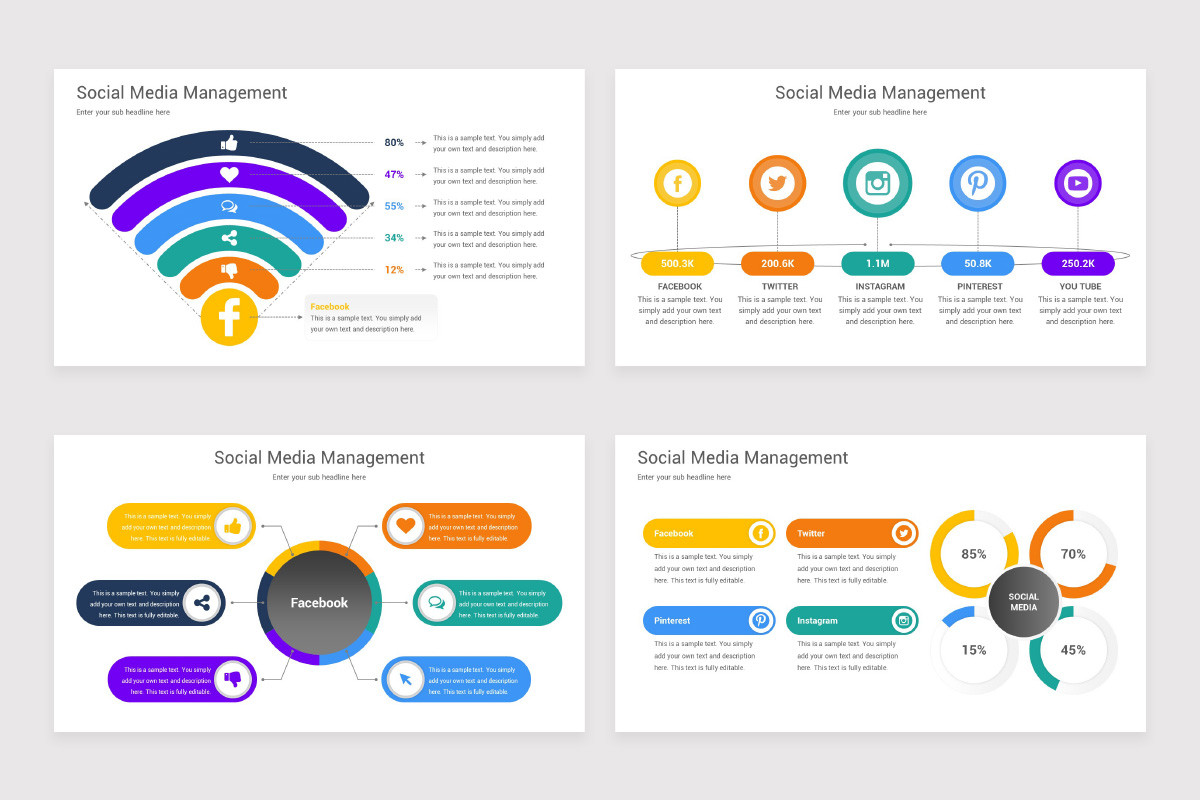The image size is (1200, 800).
Task: Select the FACEBOOK label under 500.3K
Action: 680,287
